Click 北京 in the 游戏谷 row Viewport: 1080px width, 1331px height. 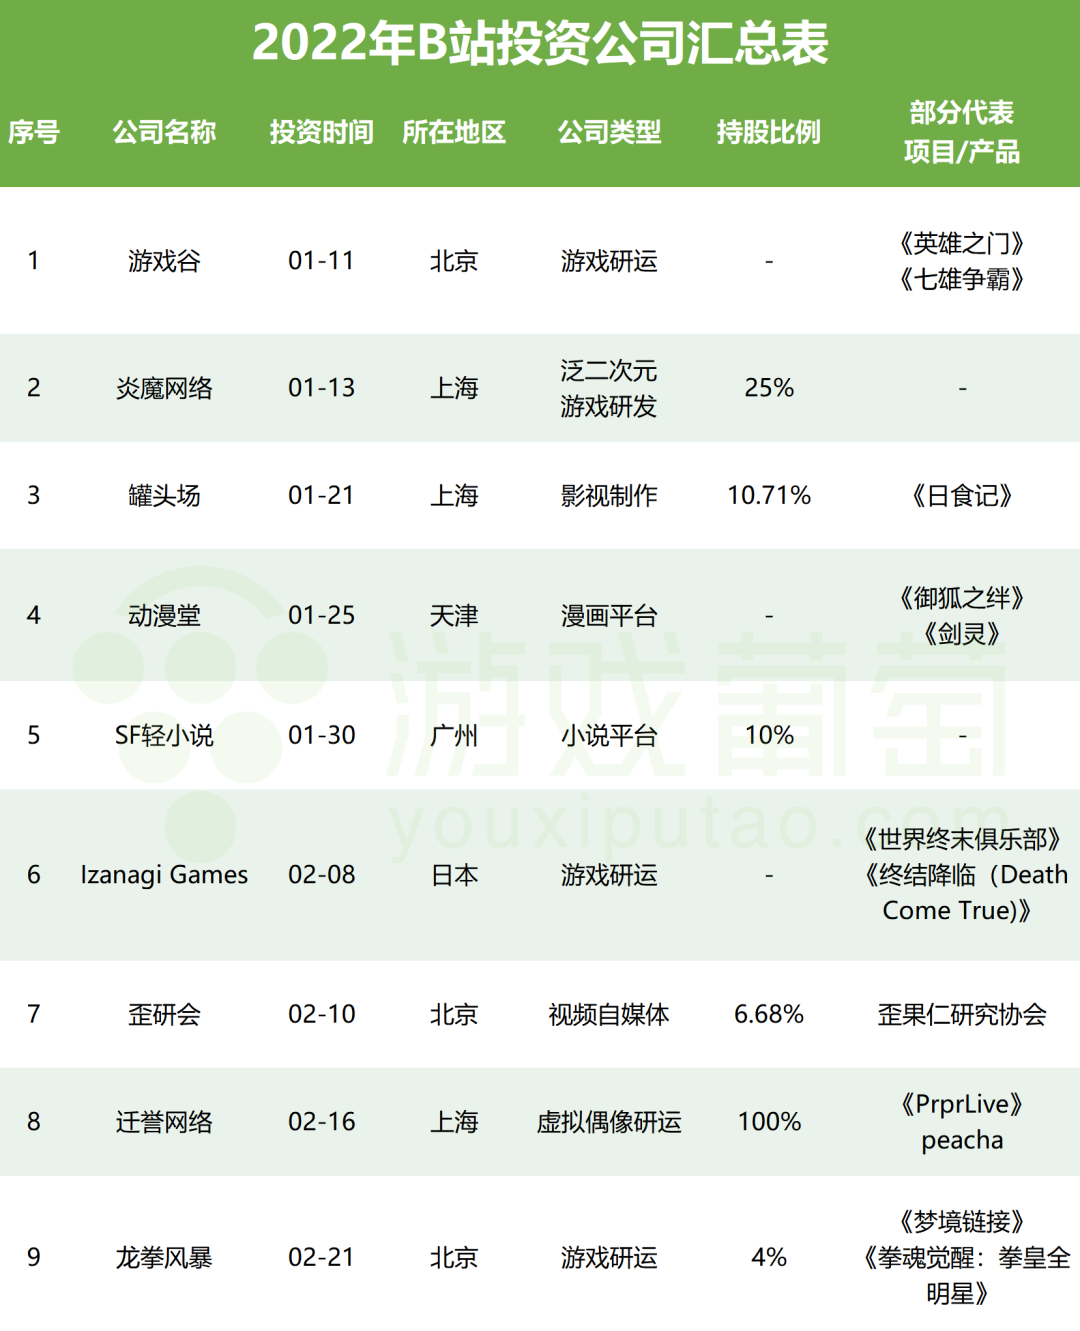point(454,261)
